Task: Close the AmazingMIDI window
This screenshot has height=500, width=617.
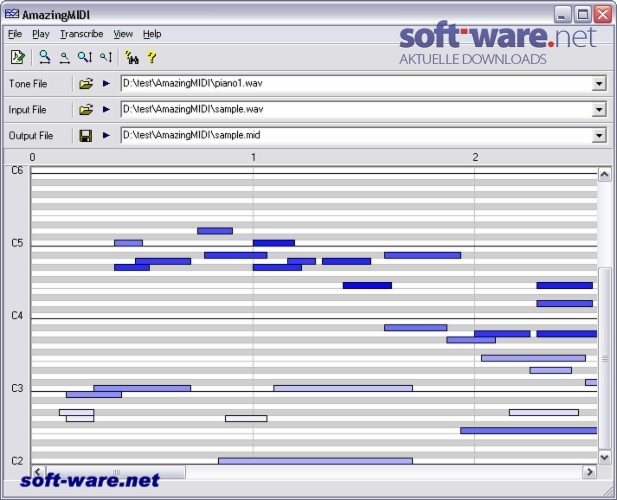Action: click(x=602, y=15)
